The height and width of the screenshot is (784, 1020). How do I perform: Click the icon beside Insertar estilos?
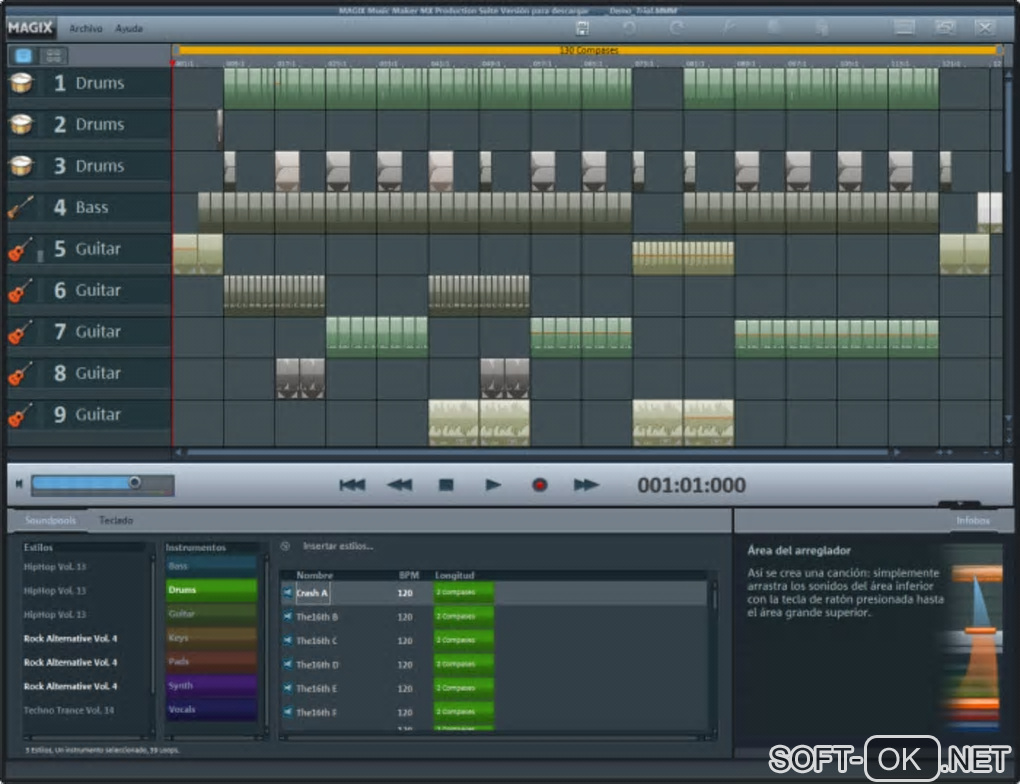click(x=285, y=546)
